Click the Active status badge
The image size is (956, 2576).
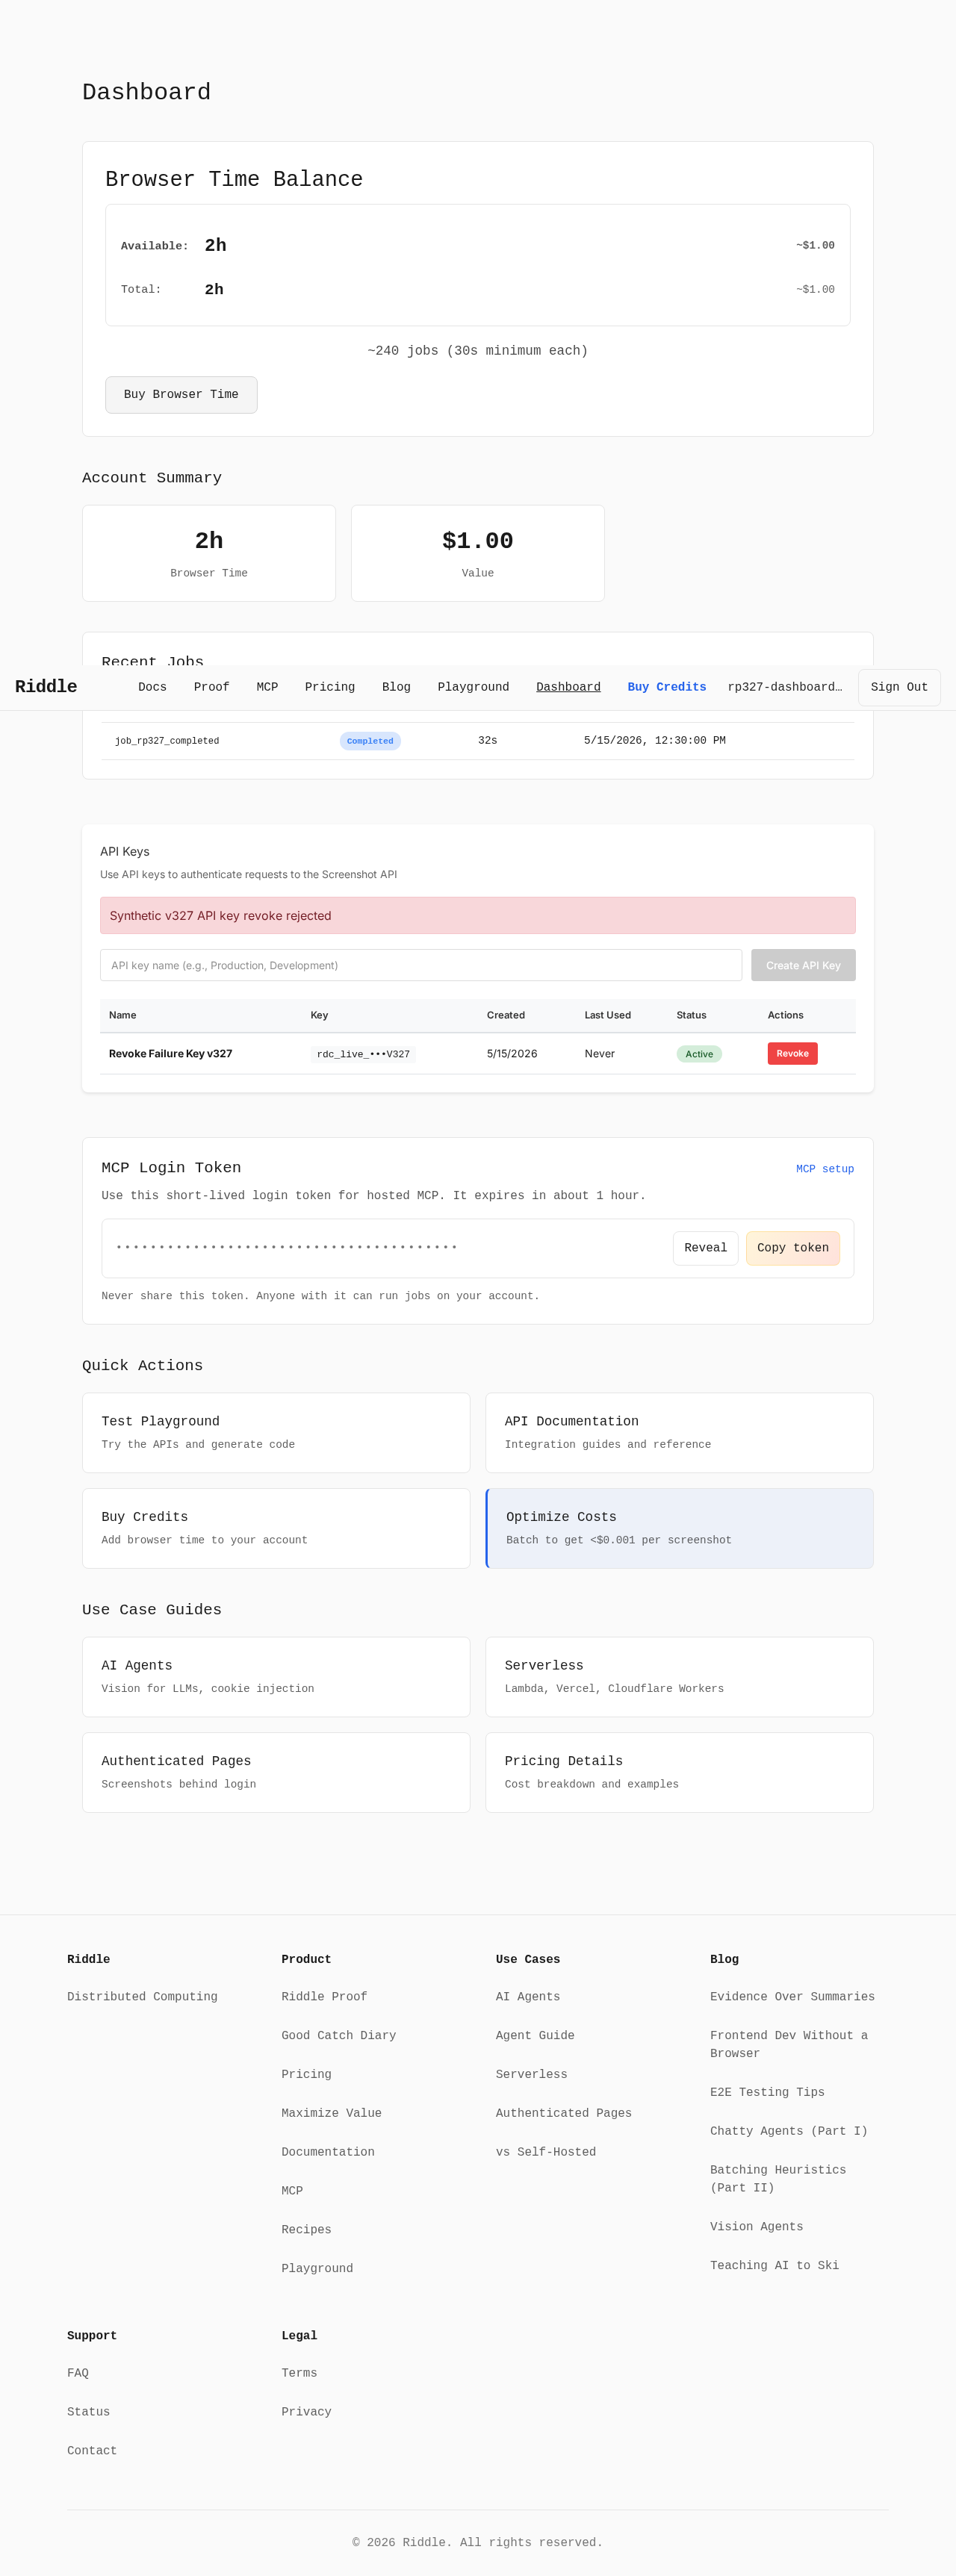point(699,1054)
